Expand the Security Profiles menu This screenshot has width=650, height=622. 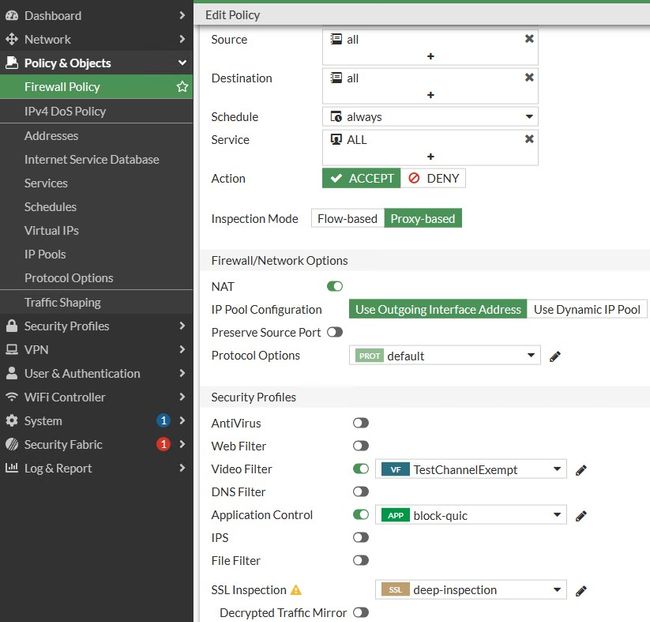[95, 326]
